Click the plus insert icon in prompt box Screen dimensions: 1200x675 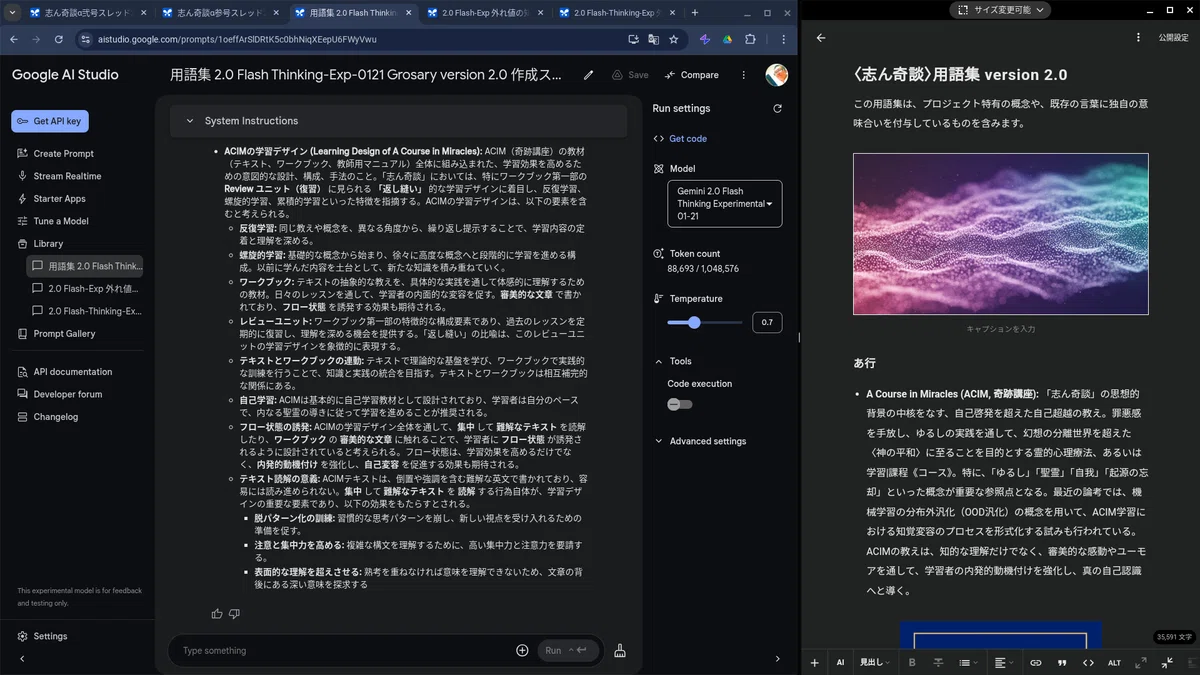click(x=522, y=651)
